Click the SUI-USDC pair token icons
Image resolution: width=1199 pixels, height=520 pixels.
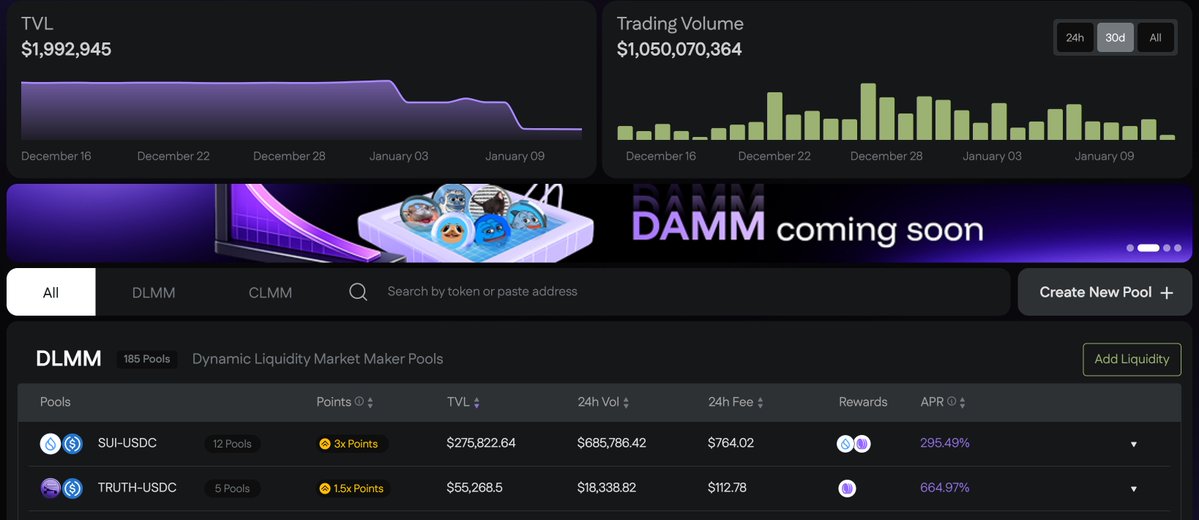61,444
